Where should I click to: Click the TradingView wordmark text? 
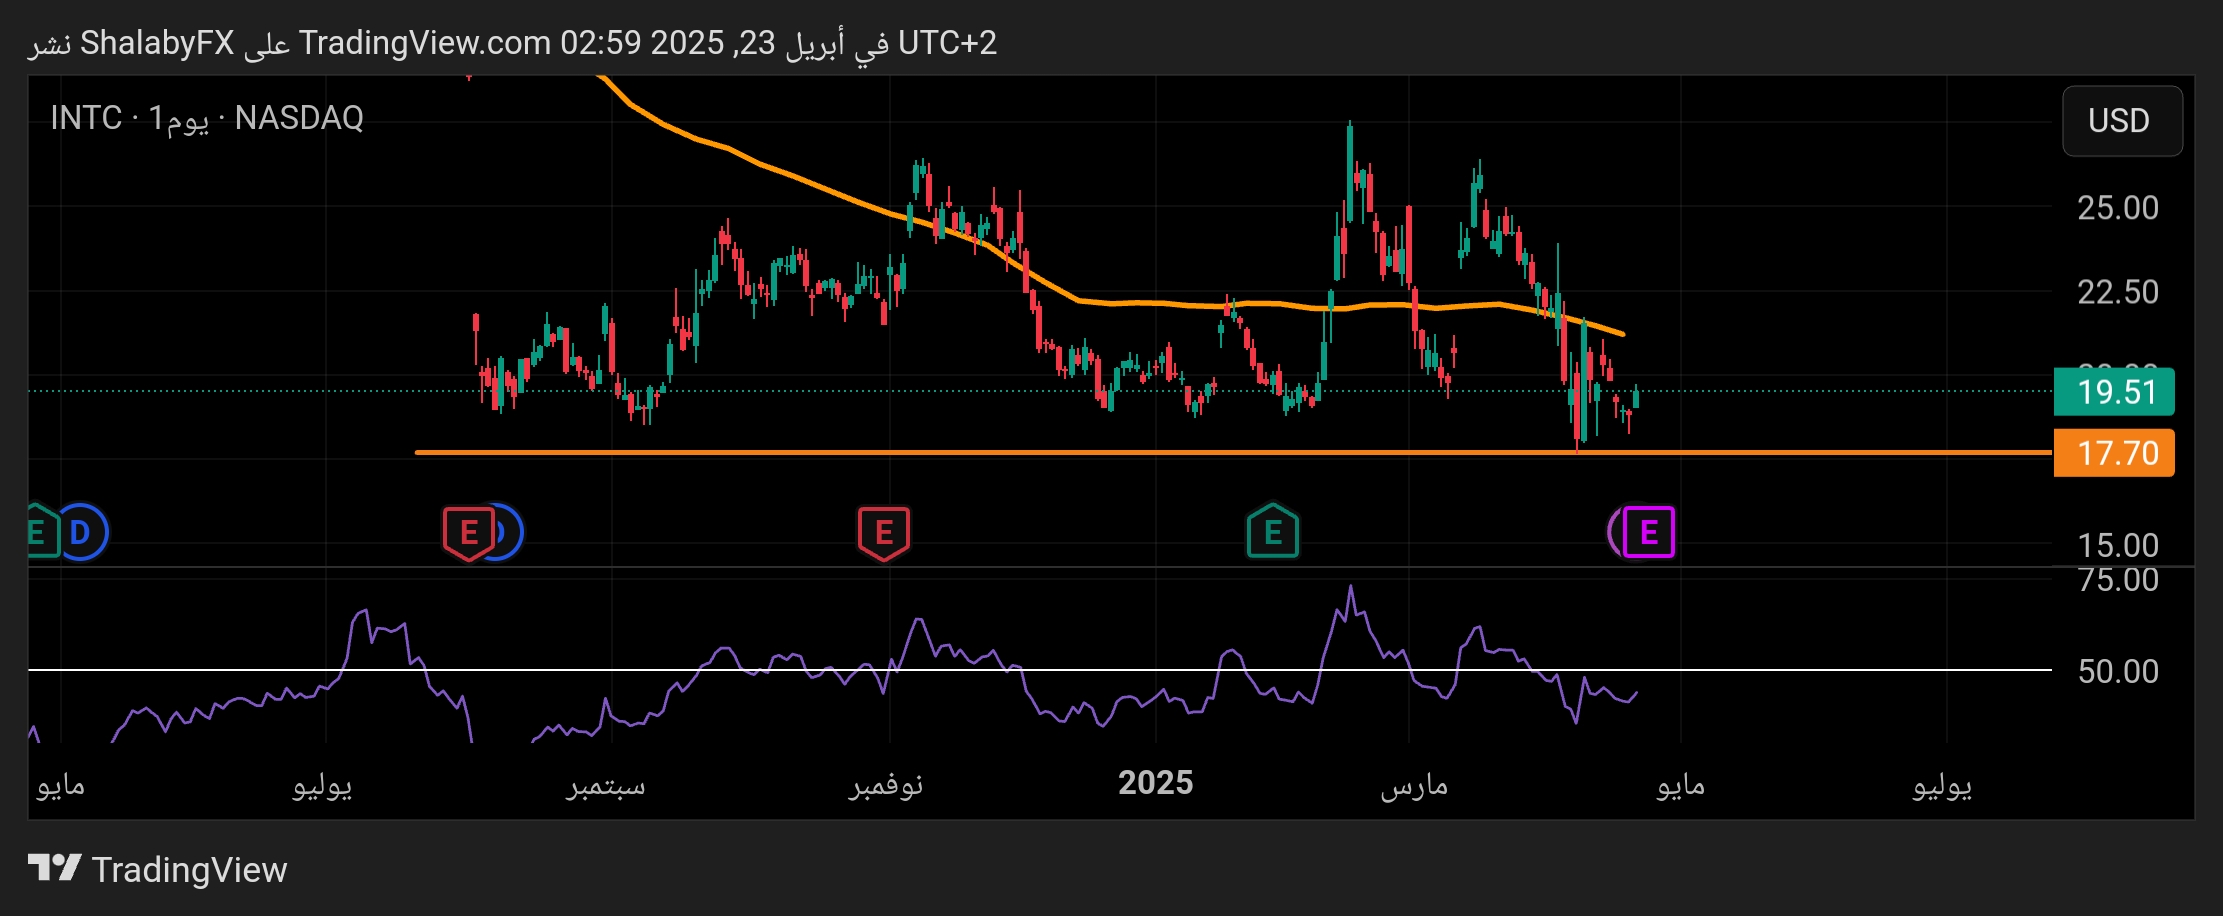point(189,870)
